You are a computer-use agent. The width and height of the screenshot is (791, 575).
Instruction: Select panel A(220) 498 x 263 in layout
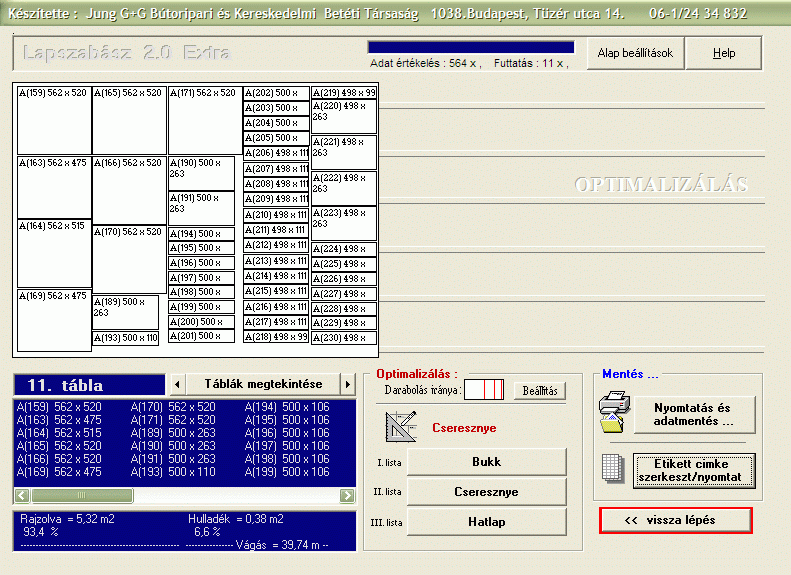click(344, 117)
